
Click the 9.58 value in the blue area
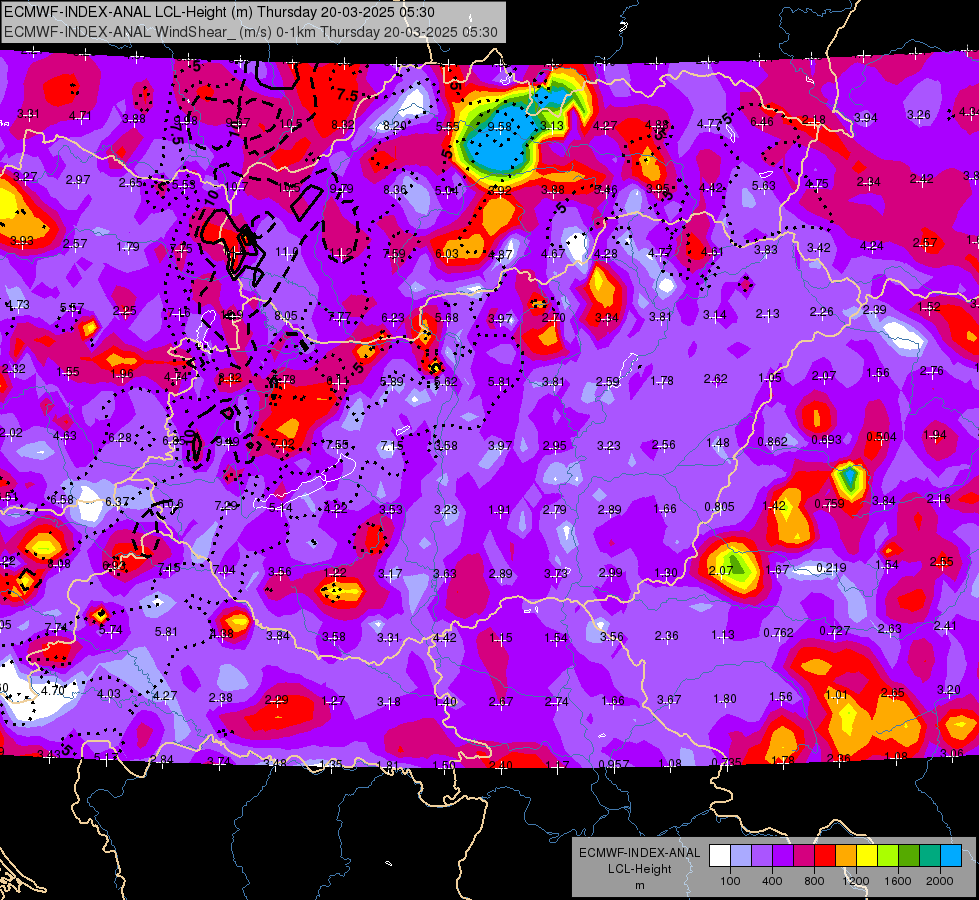tap(499, 126)
